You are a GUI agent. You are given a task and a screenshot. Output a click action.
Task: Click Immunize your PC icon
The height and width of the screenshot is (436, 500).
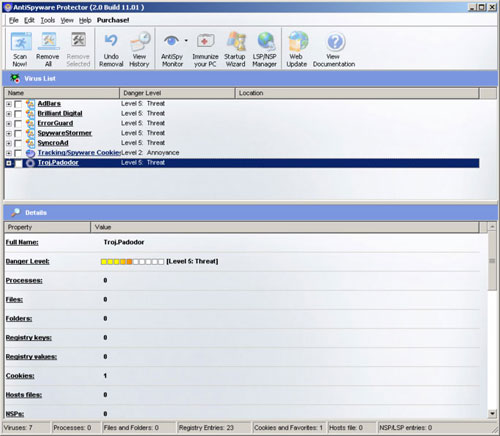205,41
